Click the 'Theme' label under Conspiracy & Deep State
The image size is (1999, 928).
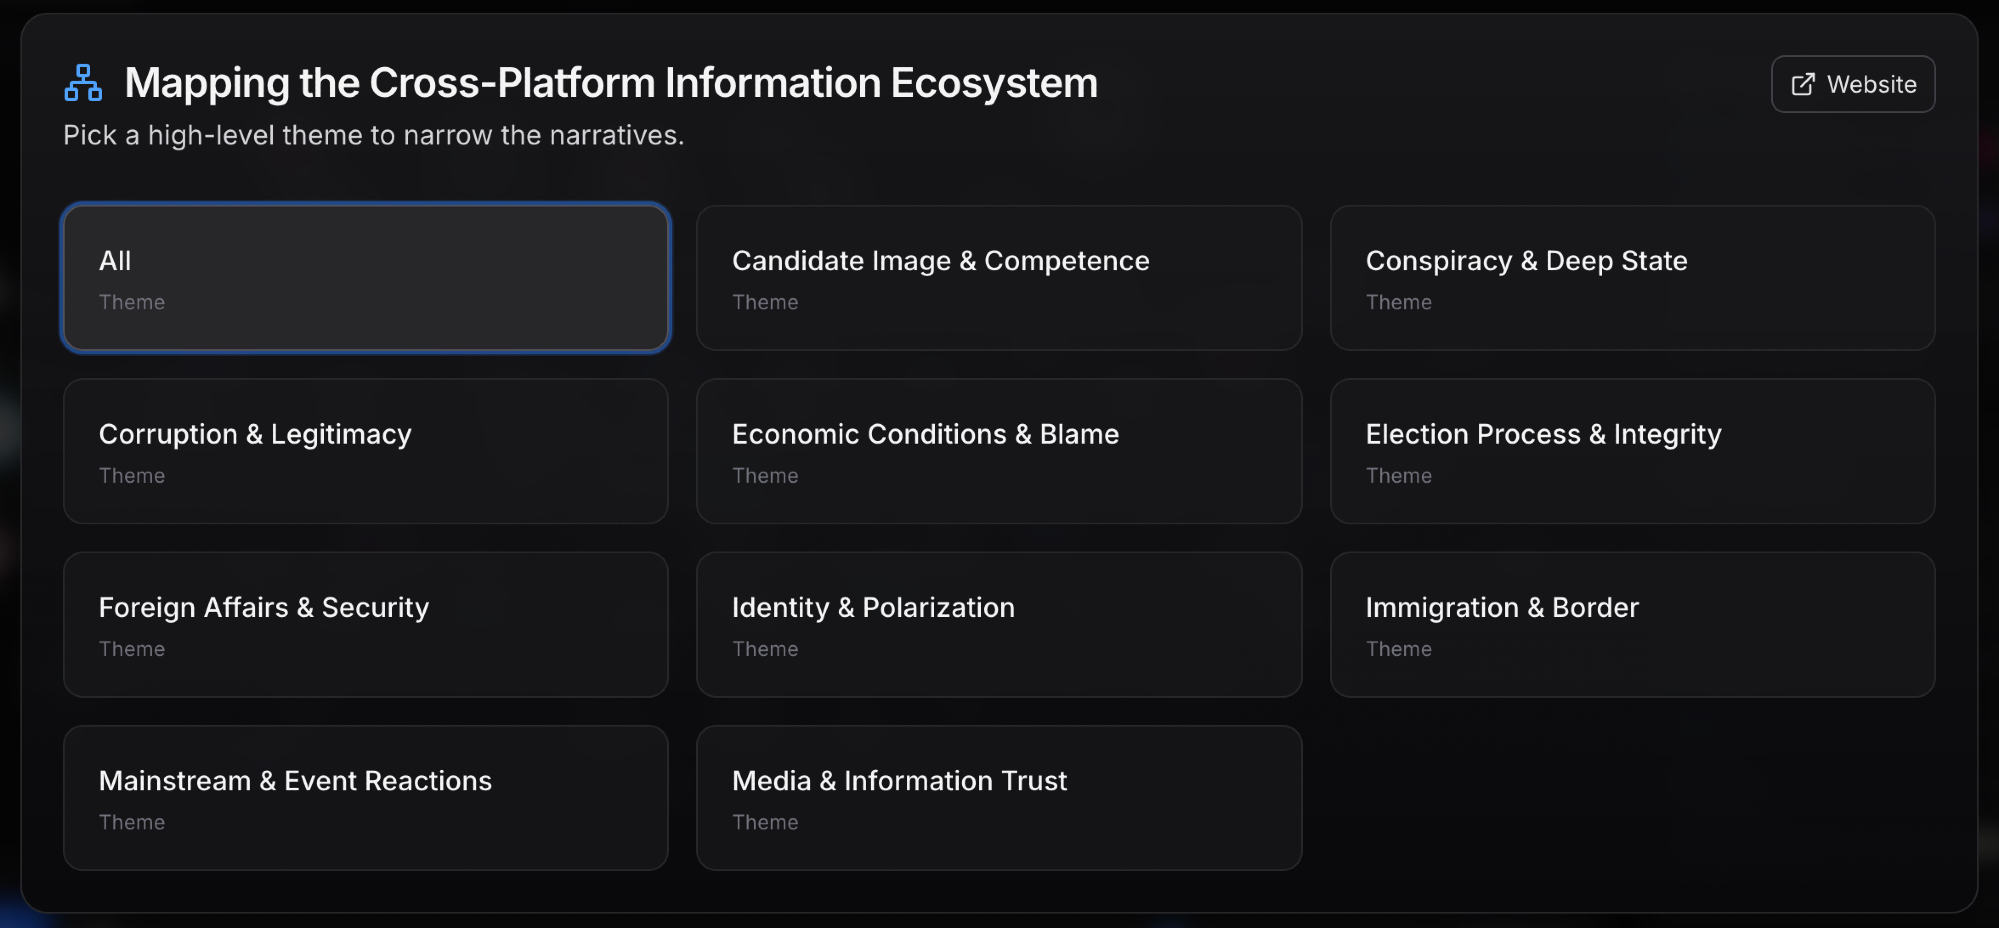[x=1398, y=302]
